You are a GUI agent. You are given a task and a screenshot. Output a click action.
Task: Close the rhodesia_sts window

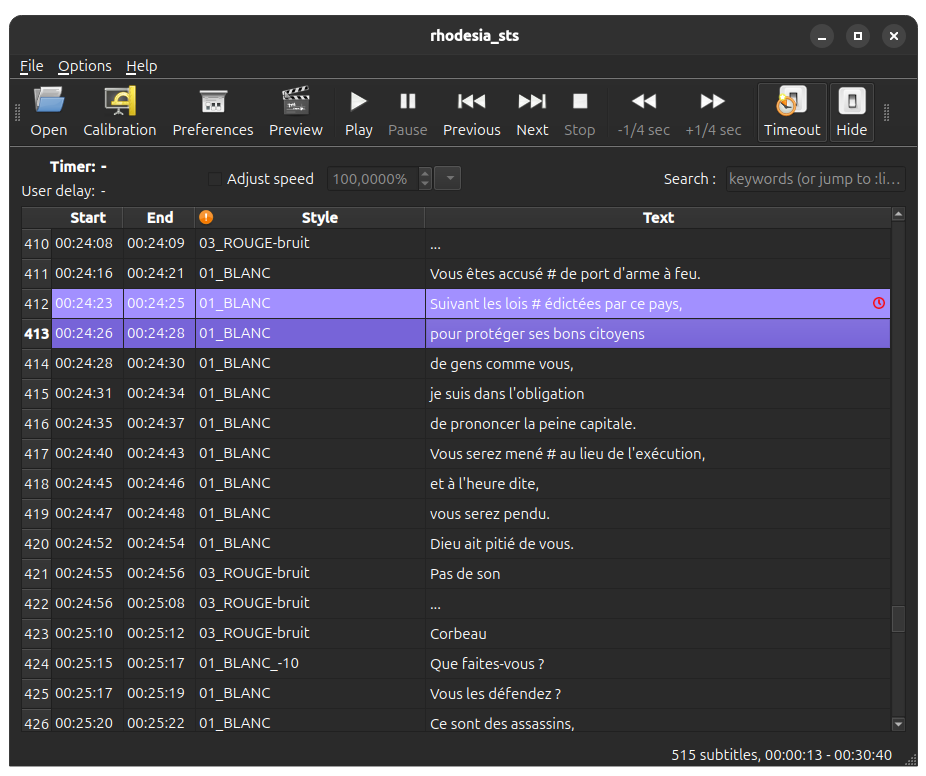pyautogui.click(x=894, y=36)
